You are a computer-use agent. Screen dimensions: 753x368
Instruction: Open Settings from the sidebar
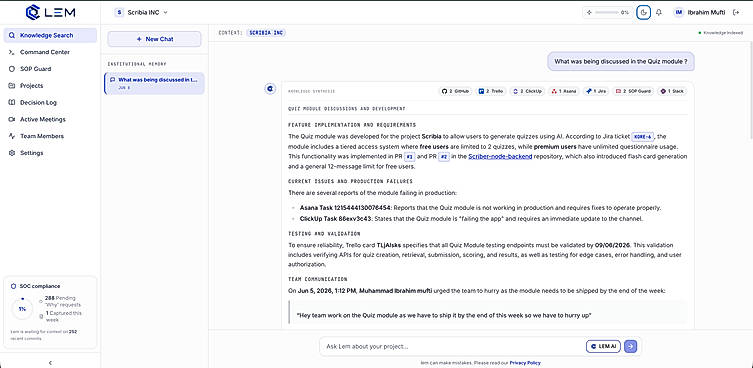[x=50, y=153]
